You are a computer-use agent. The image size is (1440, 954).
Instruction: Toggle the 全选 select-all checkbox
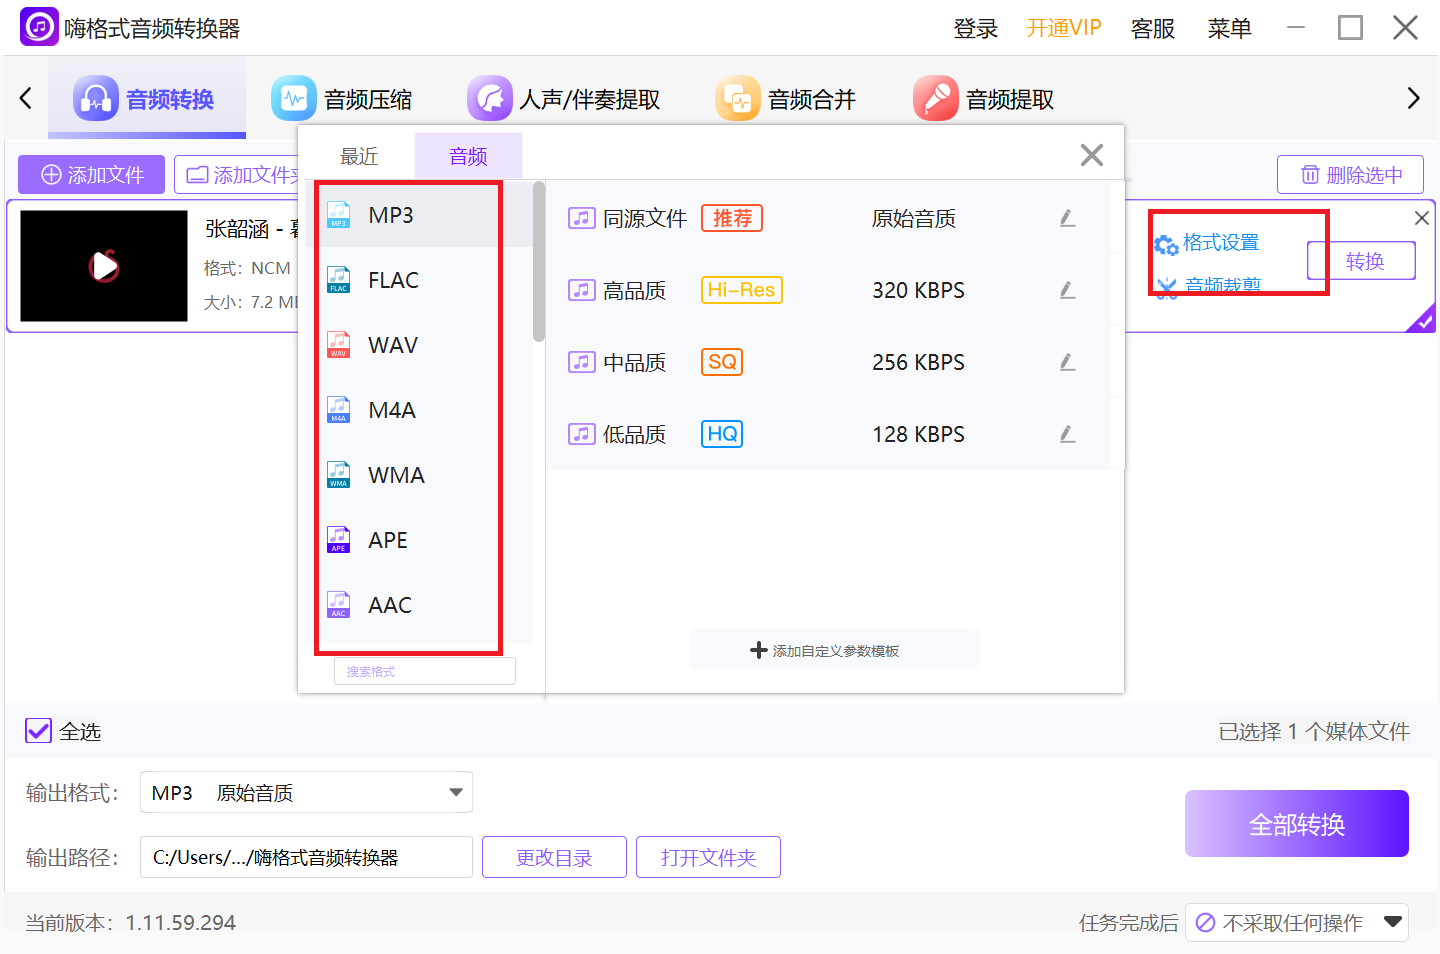[x=37, y=730]
